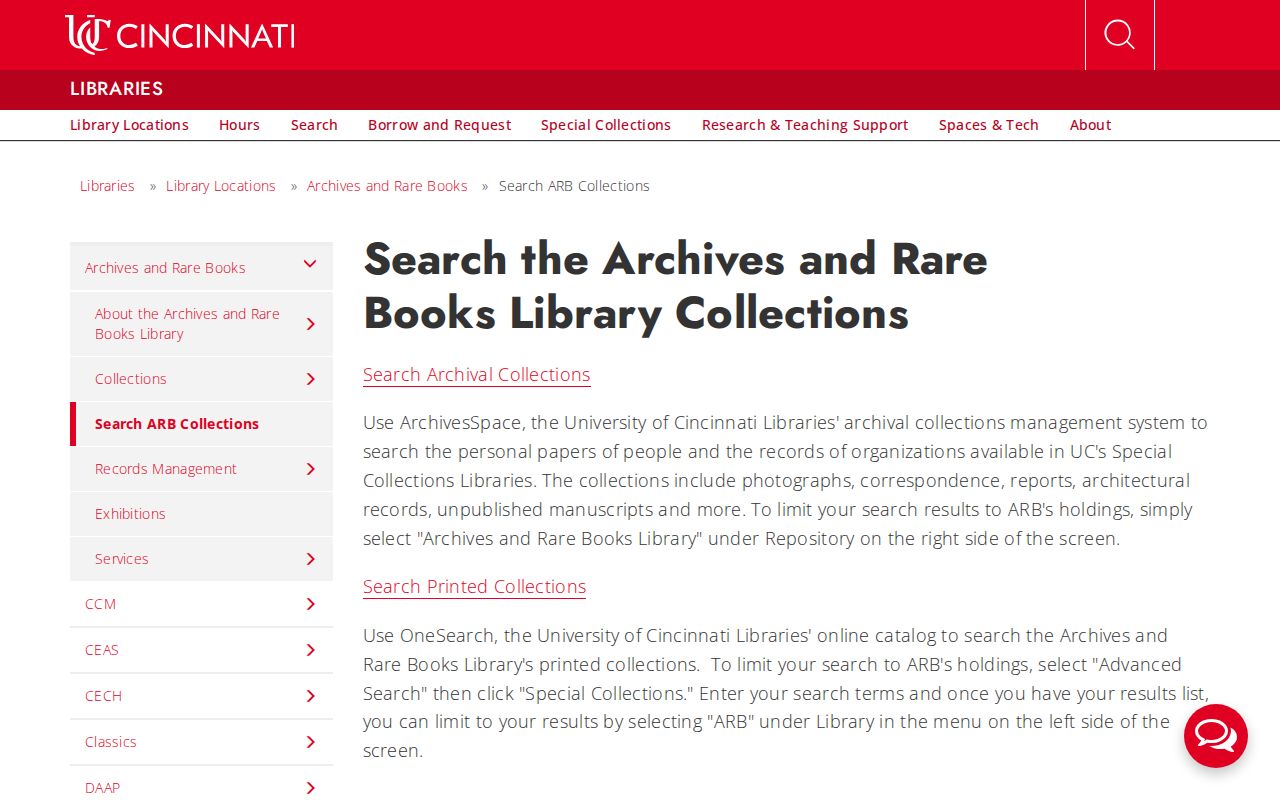The height and width of the screenshot is (800, 1280).
Task: Open the CEAS sidebar link
Action: [102, 650]
